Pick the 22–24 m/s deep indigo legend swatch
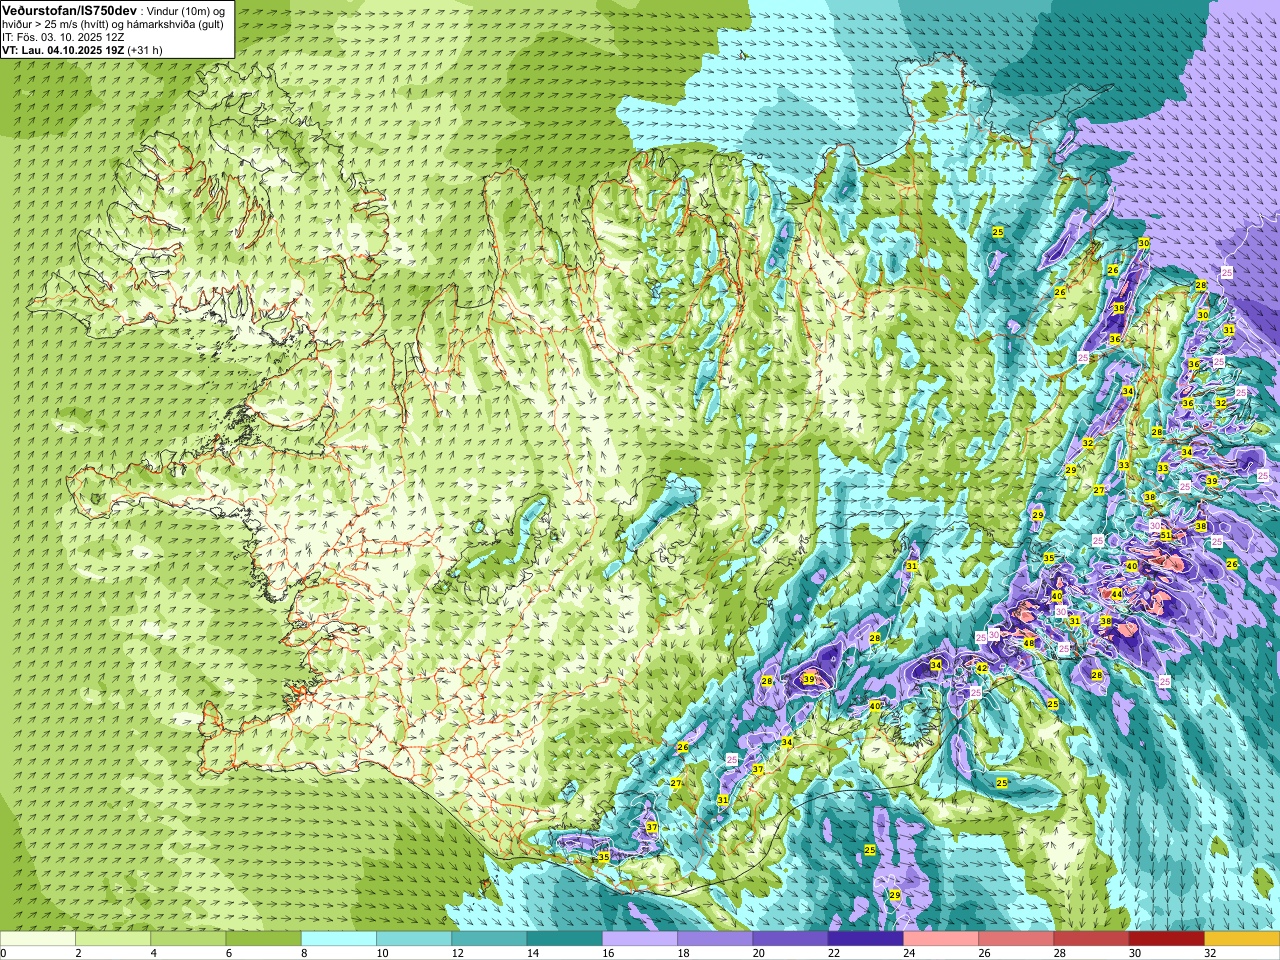This screenshot has height=960, width=1280. [x=866, y=939]
